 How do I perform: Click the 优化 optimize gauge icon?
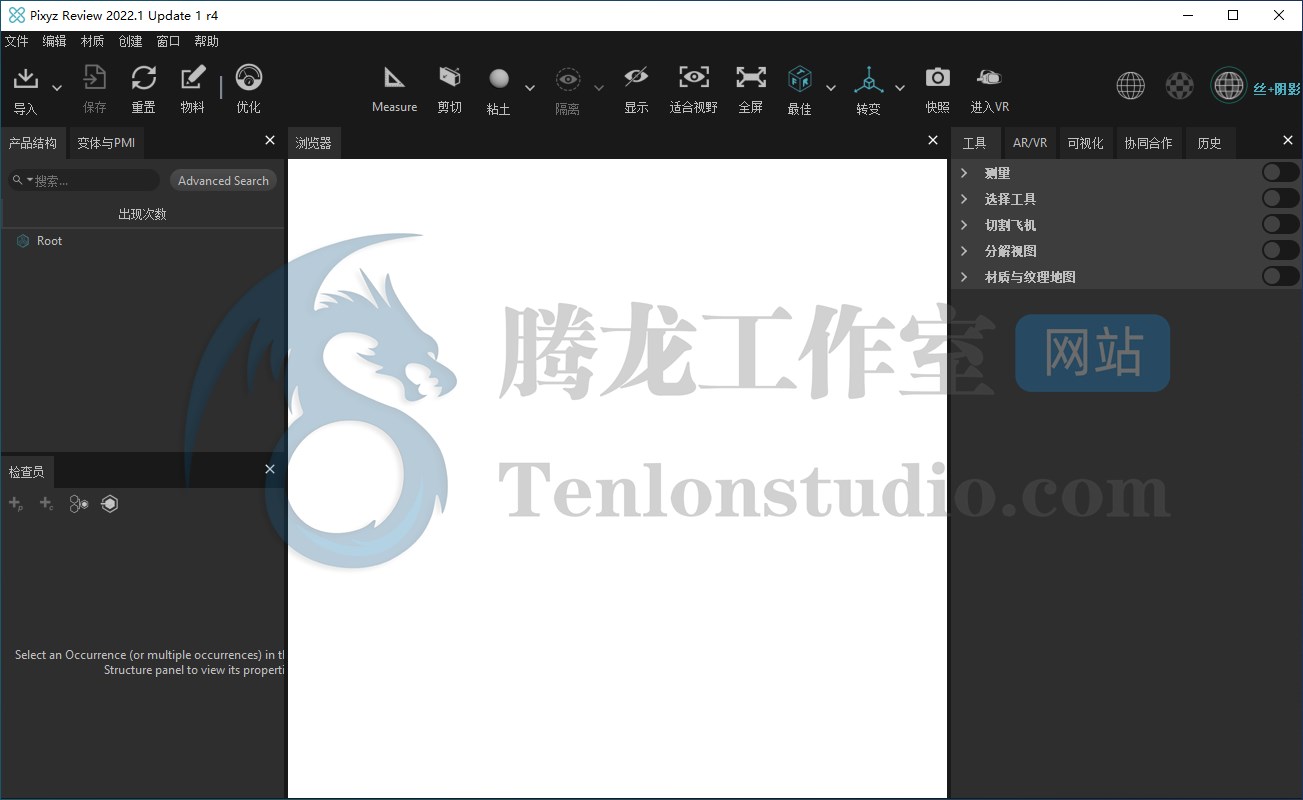tap(248, 79)
